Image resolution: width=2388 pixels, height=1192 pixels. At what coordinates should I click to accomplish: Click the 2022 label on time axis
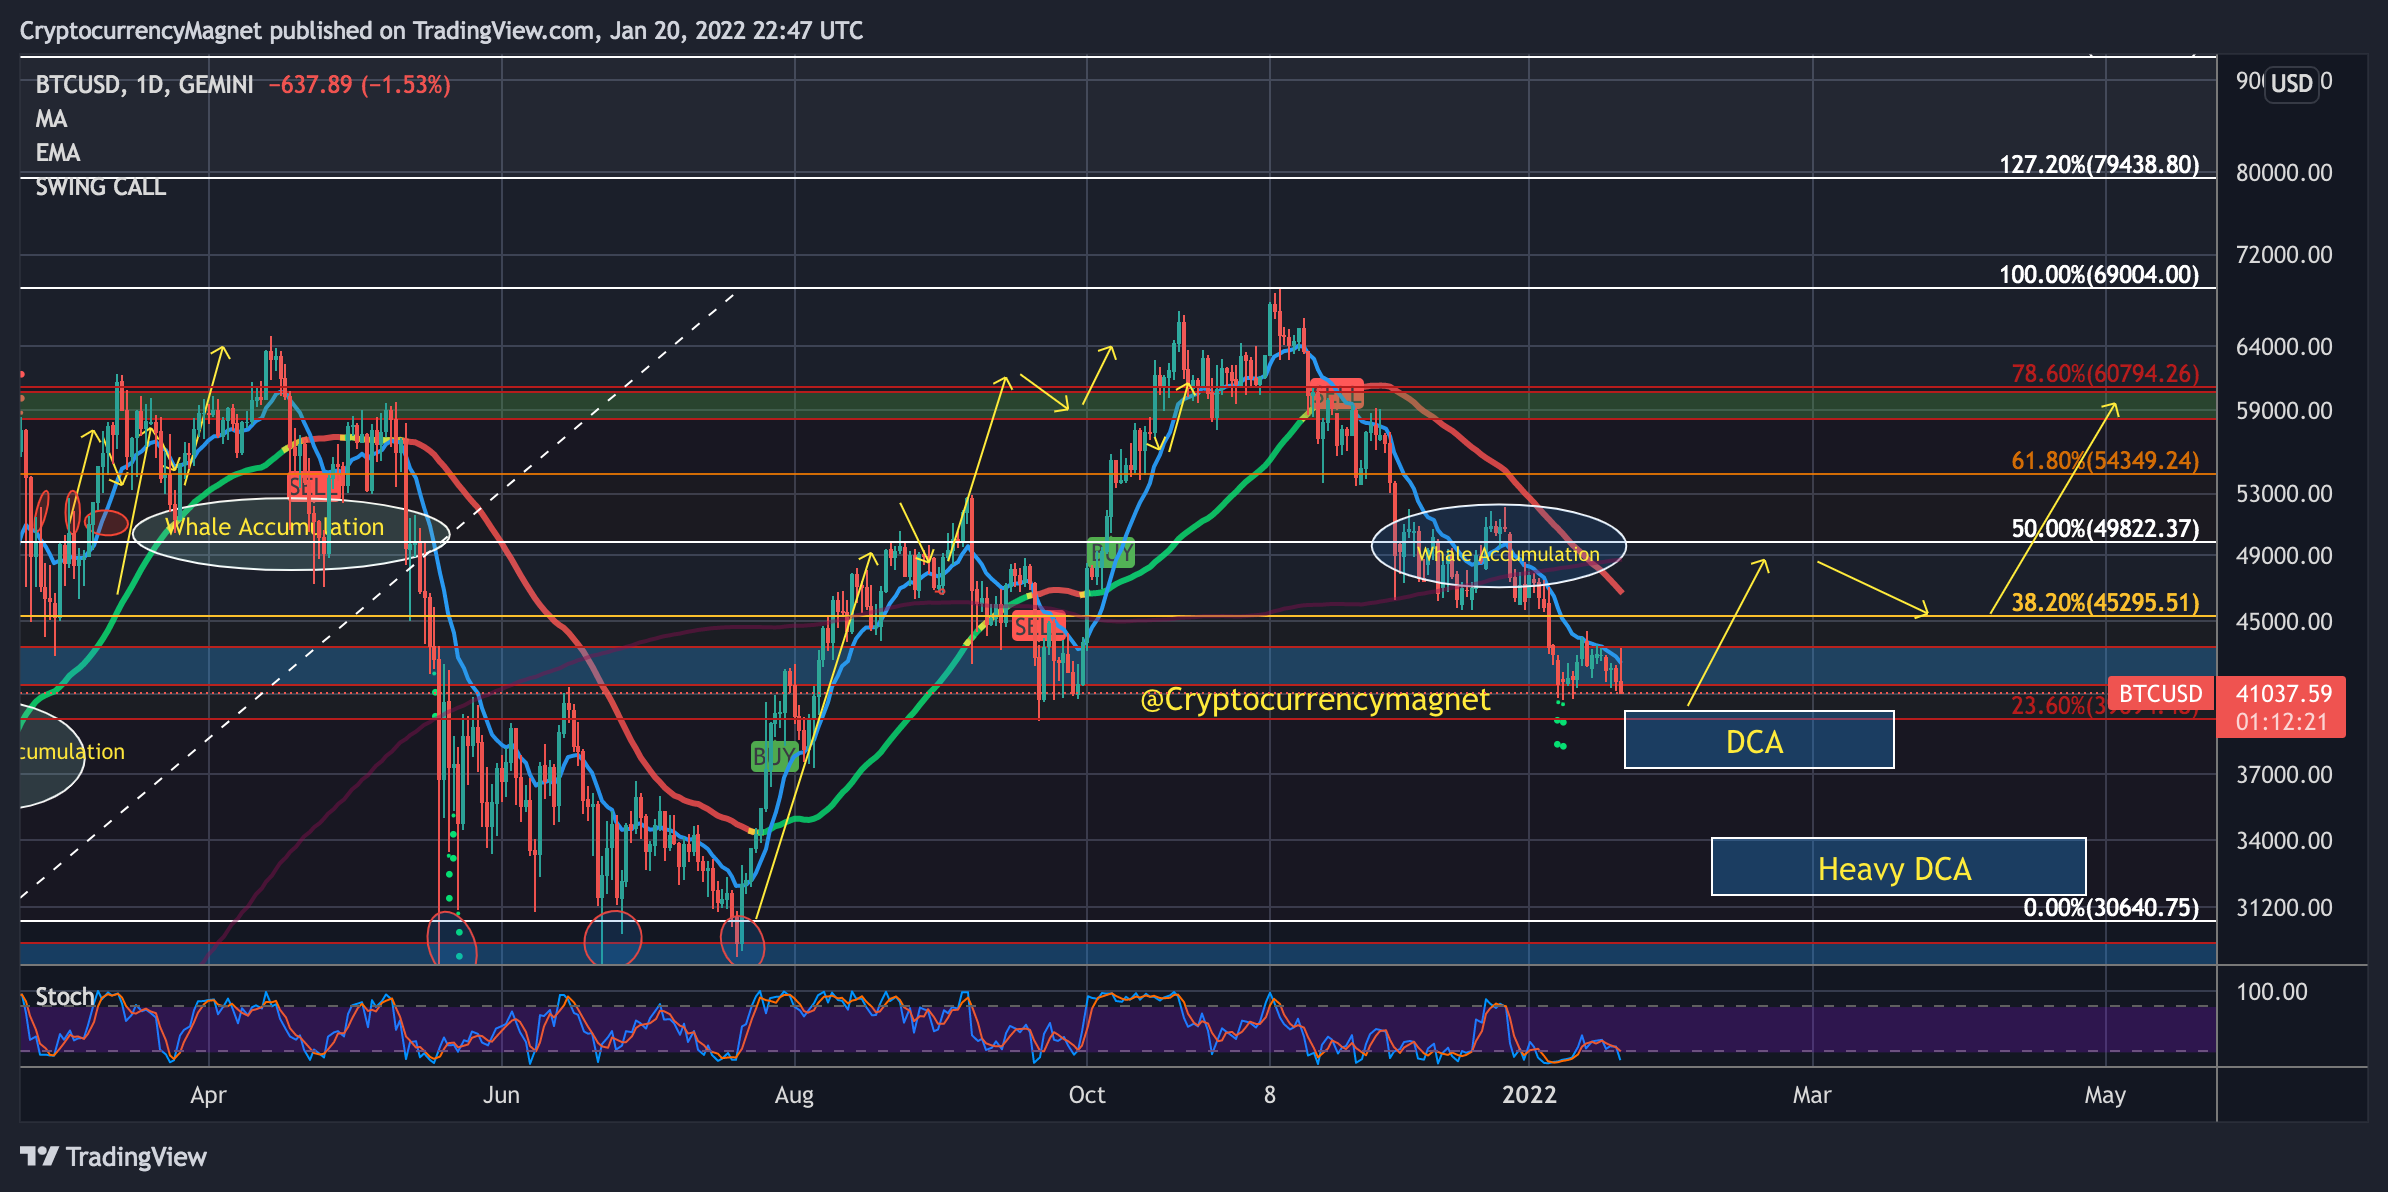[1529, 1095]
